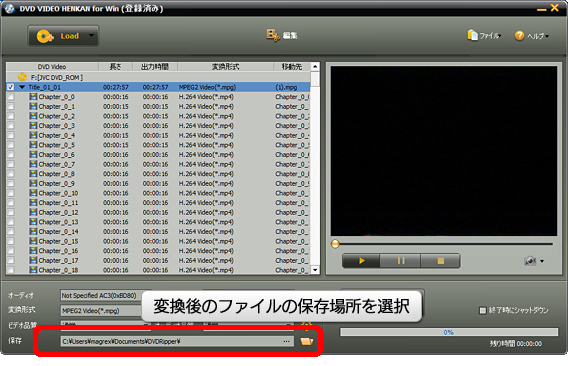This screenshot has width=568, height=366.
Task: Uncheck the Title_01_01 checkbox
Action: pyautogui.click(x=11, y=87)
